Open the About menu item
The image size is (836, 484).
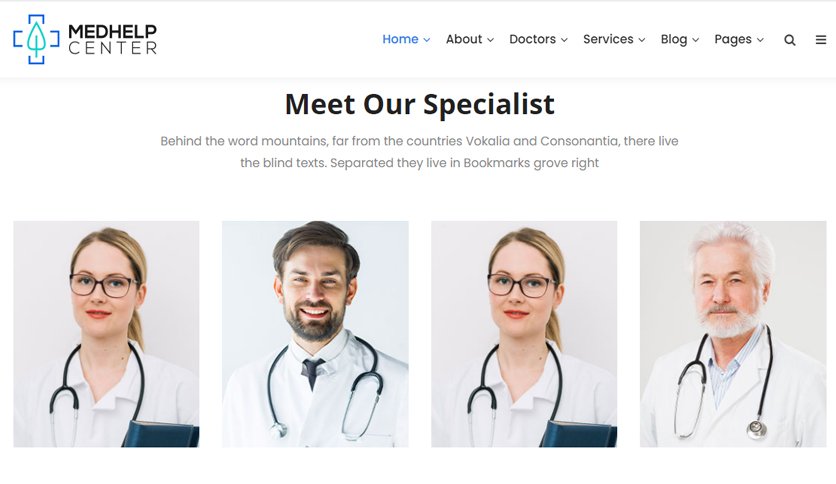click(x=464, y=39)
